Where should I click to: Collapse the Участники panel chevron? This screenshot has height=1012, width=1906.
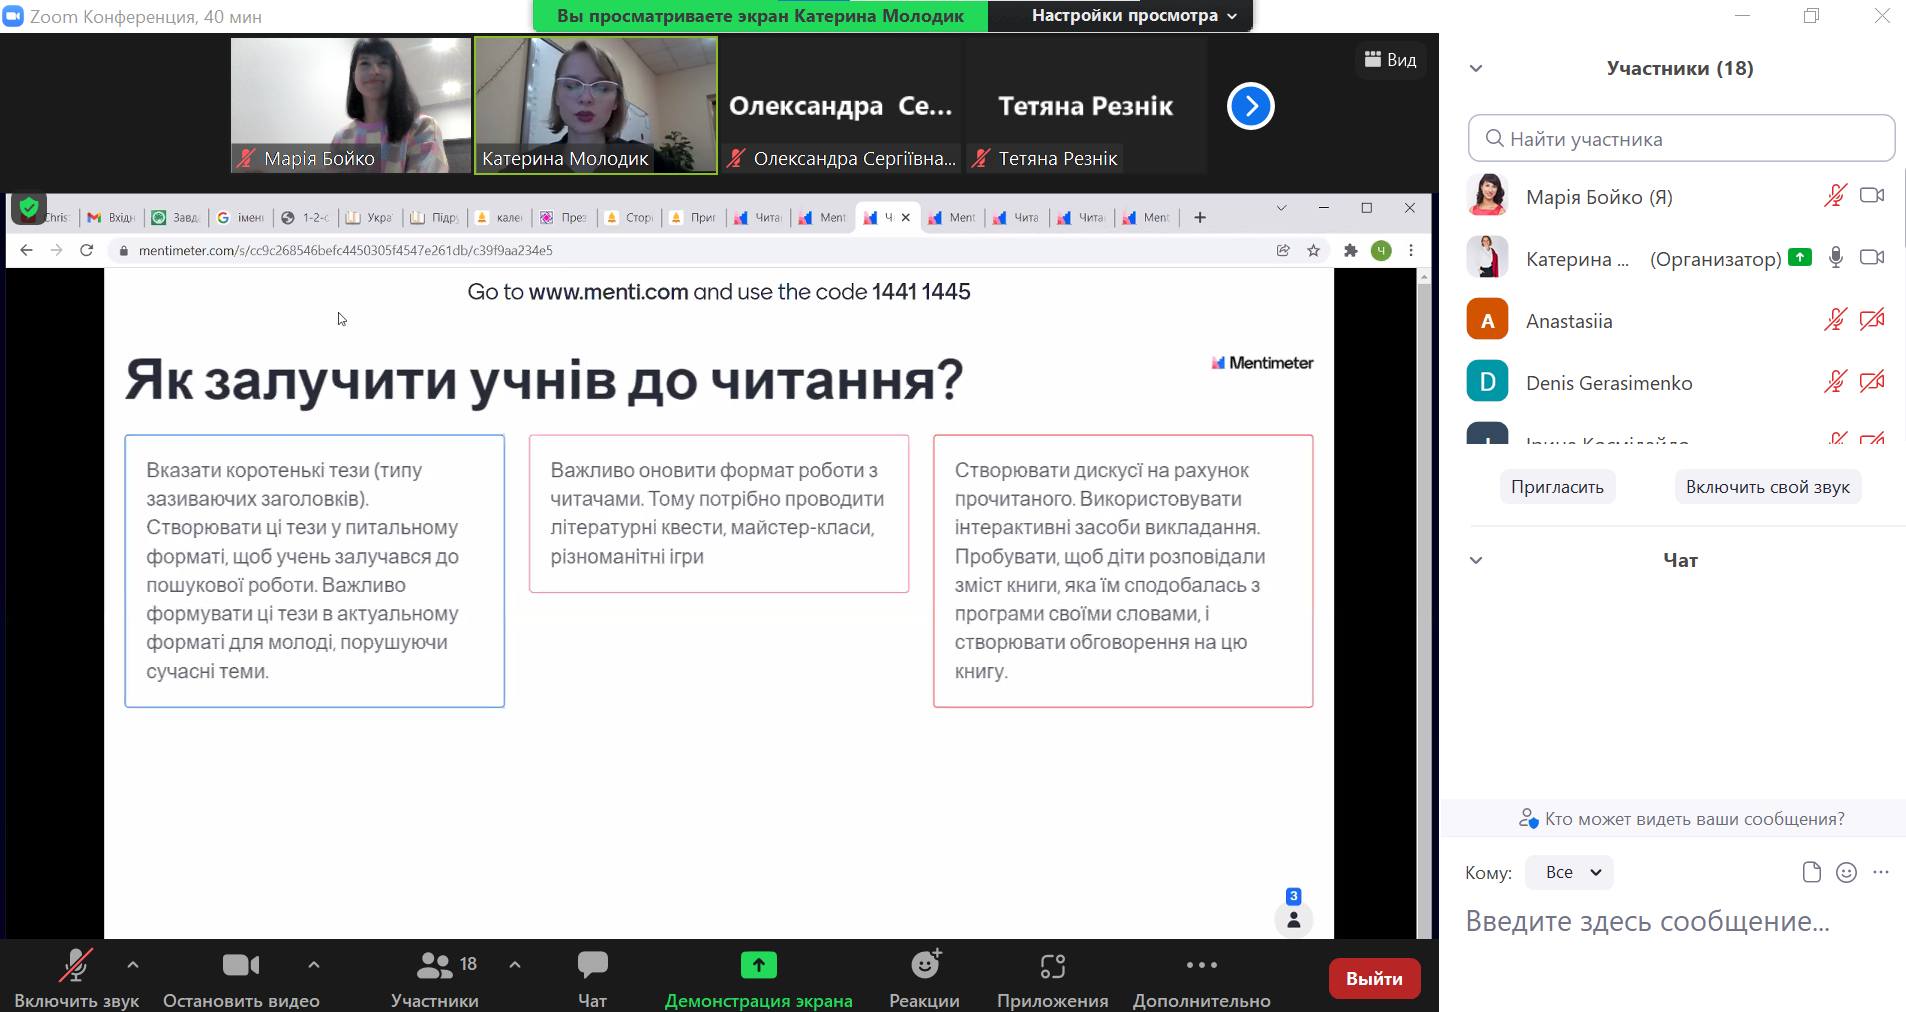[1476, 69]
